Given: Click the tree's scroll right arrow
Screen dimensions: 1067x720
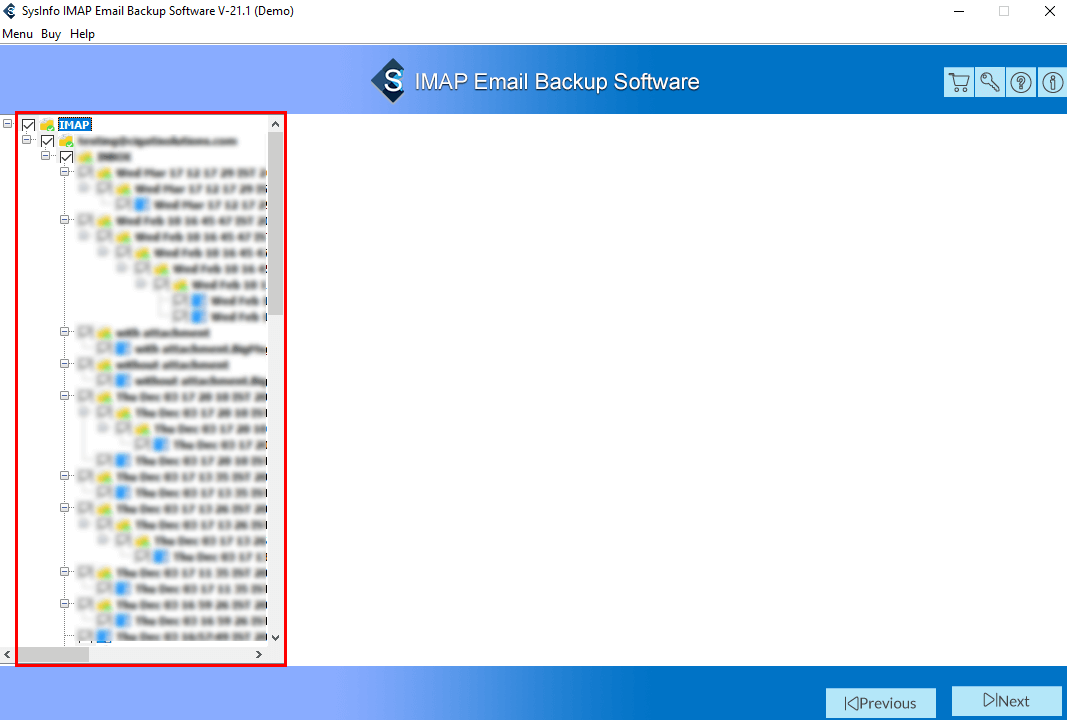Looking at the screenshot, I should pyautogui.click(x=259, y=654).
